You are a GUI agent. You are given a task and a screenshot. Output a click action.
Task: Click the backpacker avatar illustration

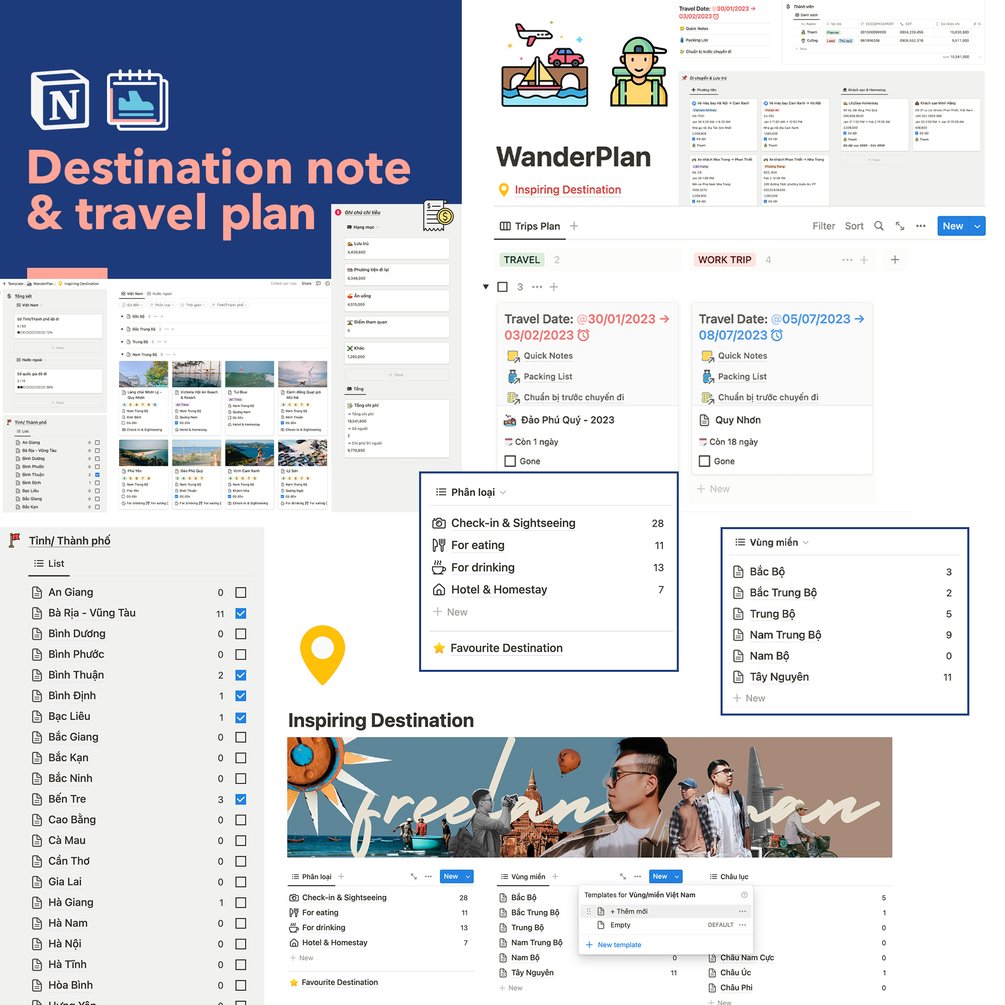coord(638,72)
